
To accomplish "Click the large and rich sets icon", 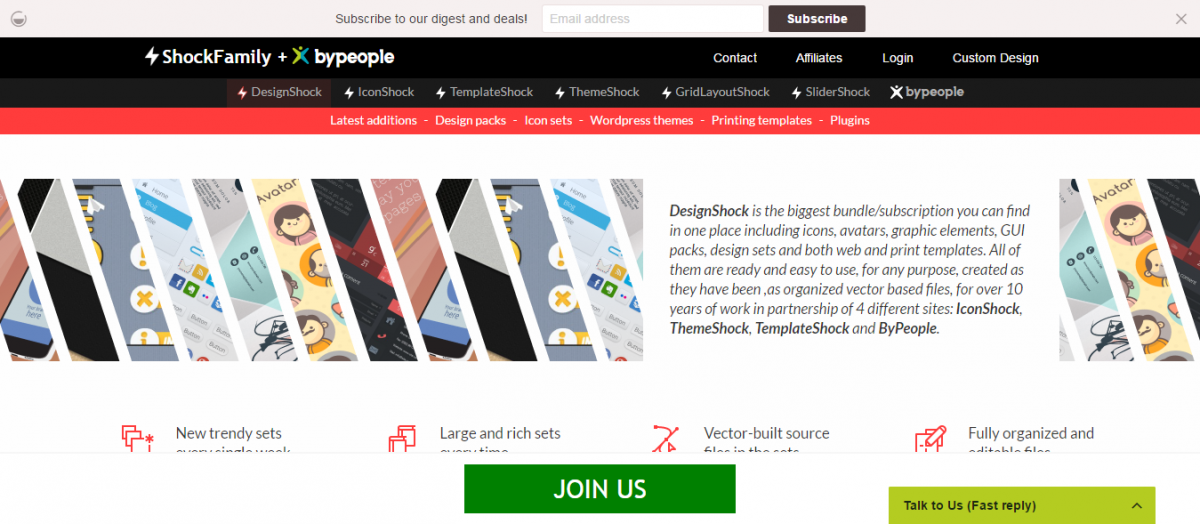I will pyautogui.click(x=402, y=439).
